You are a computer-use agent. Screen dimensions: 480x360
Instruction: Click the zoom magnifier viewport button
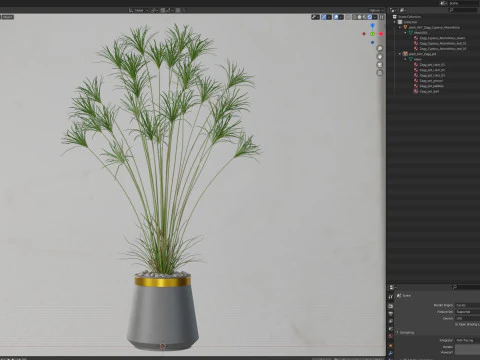pyautogui.click(x=380, y=48)
